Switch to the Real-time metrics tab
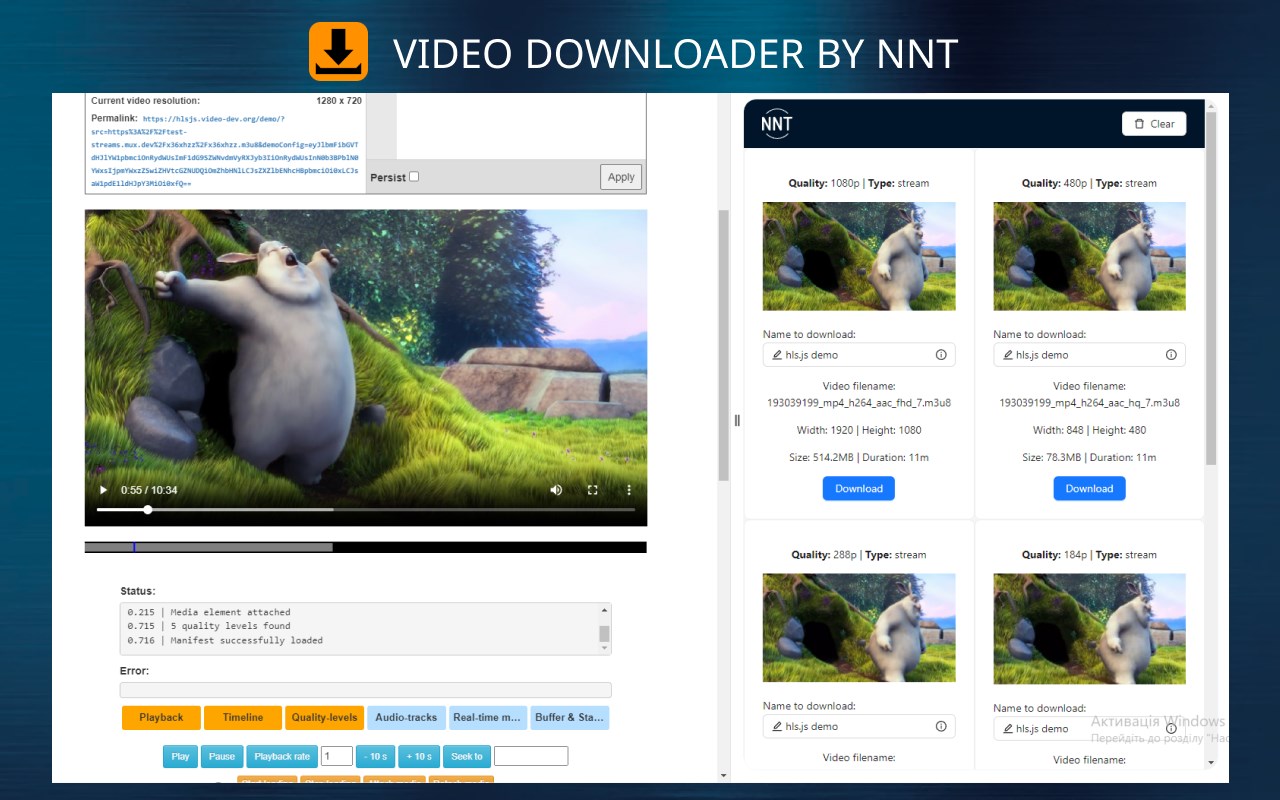This screenshot has width=1280, height=800. (x=488, y=717)
